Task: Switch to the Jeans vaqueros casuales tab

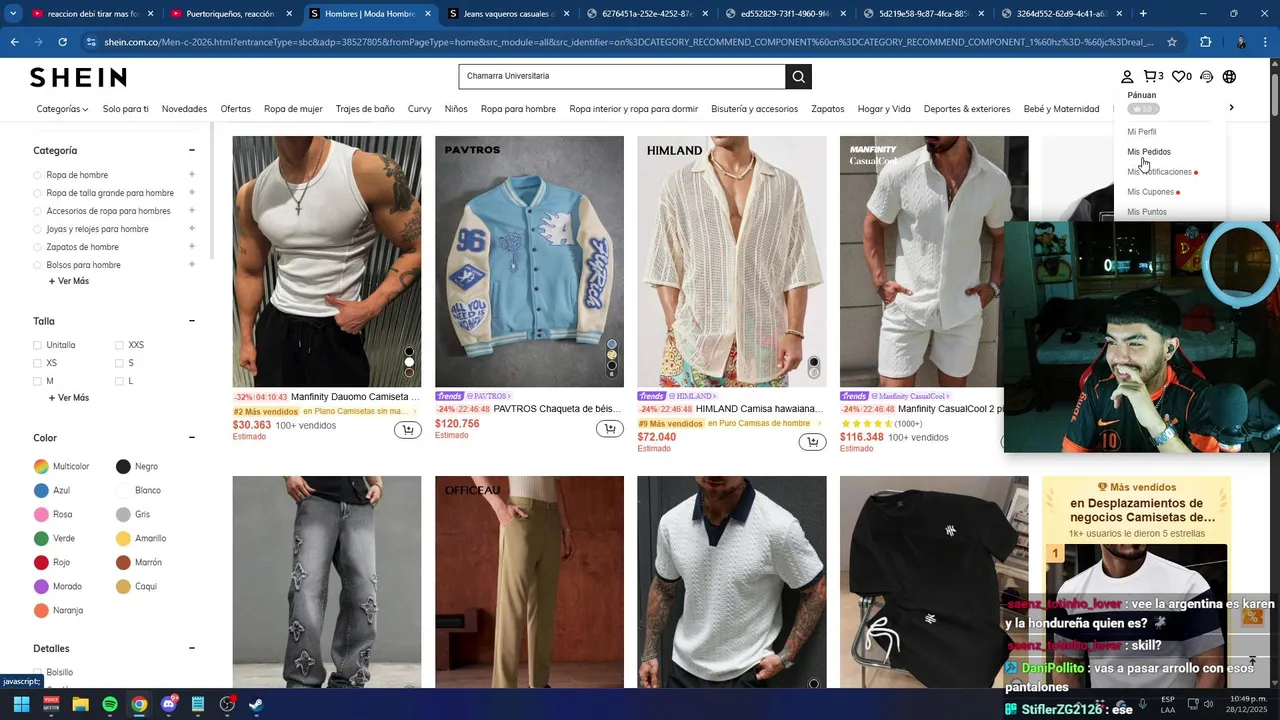Action: click(x=509, y=14)
